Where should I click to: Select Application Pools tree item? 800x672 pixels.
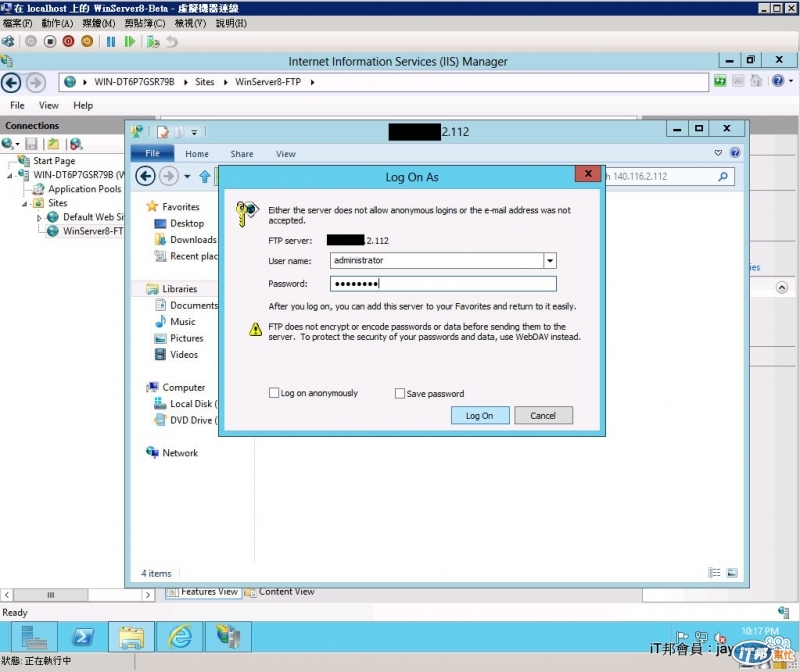click(85, 189)
